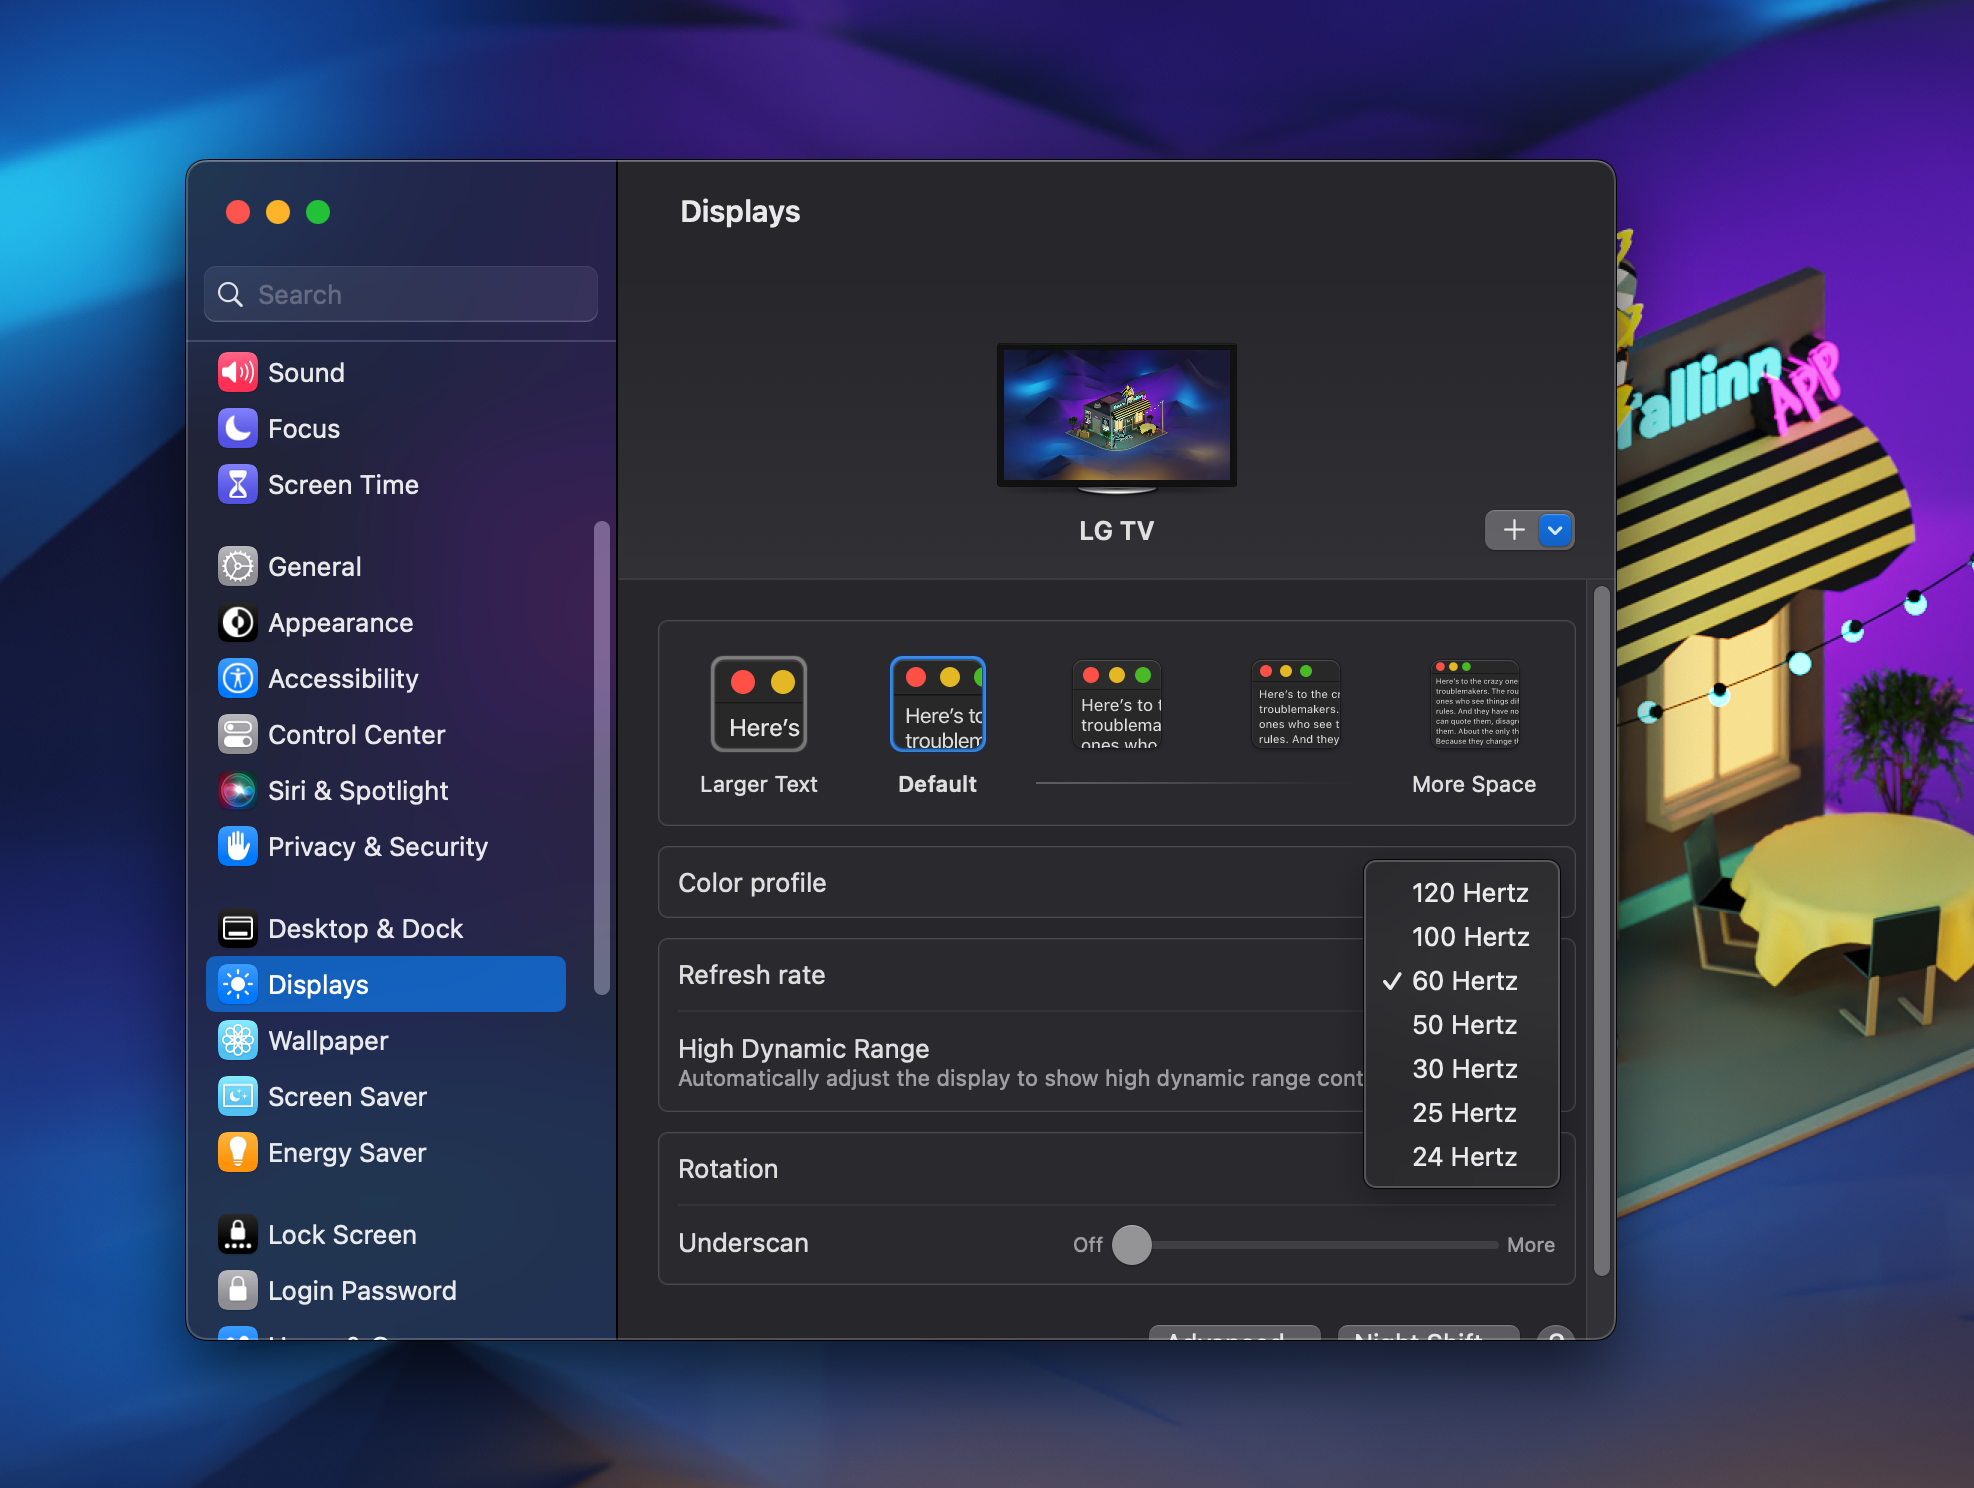Click the Underscan slider knob
Screen dimensions: 1974x1488
point(1132,1245)
